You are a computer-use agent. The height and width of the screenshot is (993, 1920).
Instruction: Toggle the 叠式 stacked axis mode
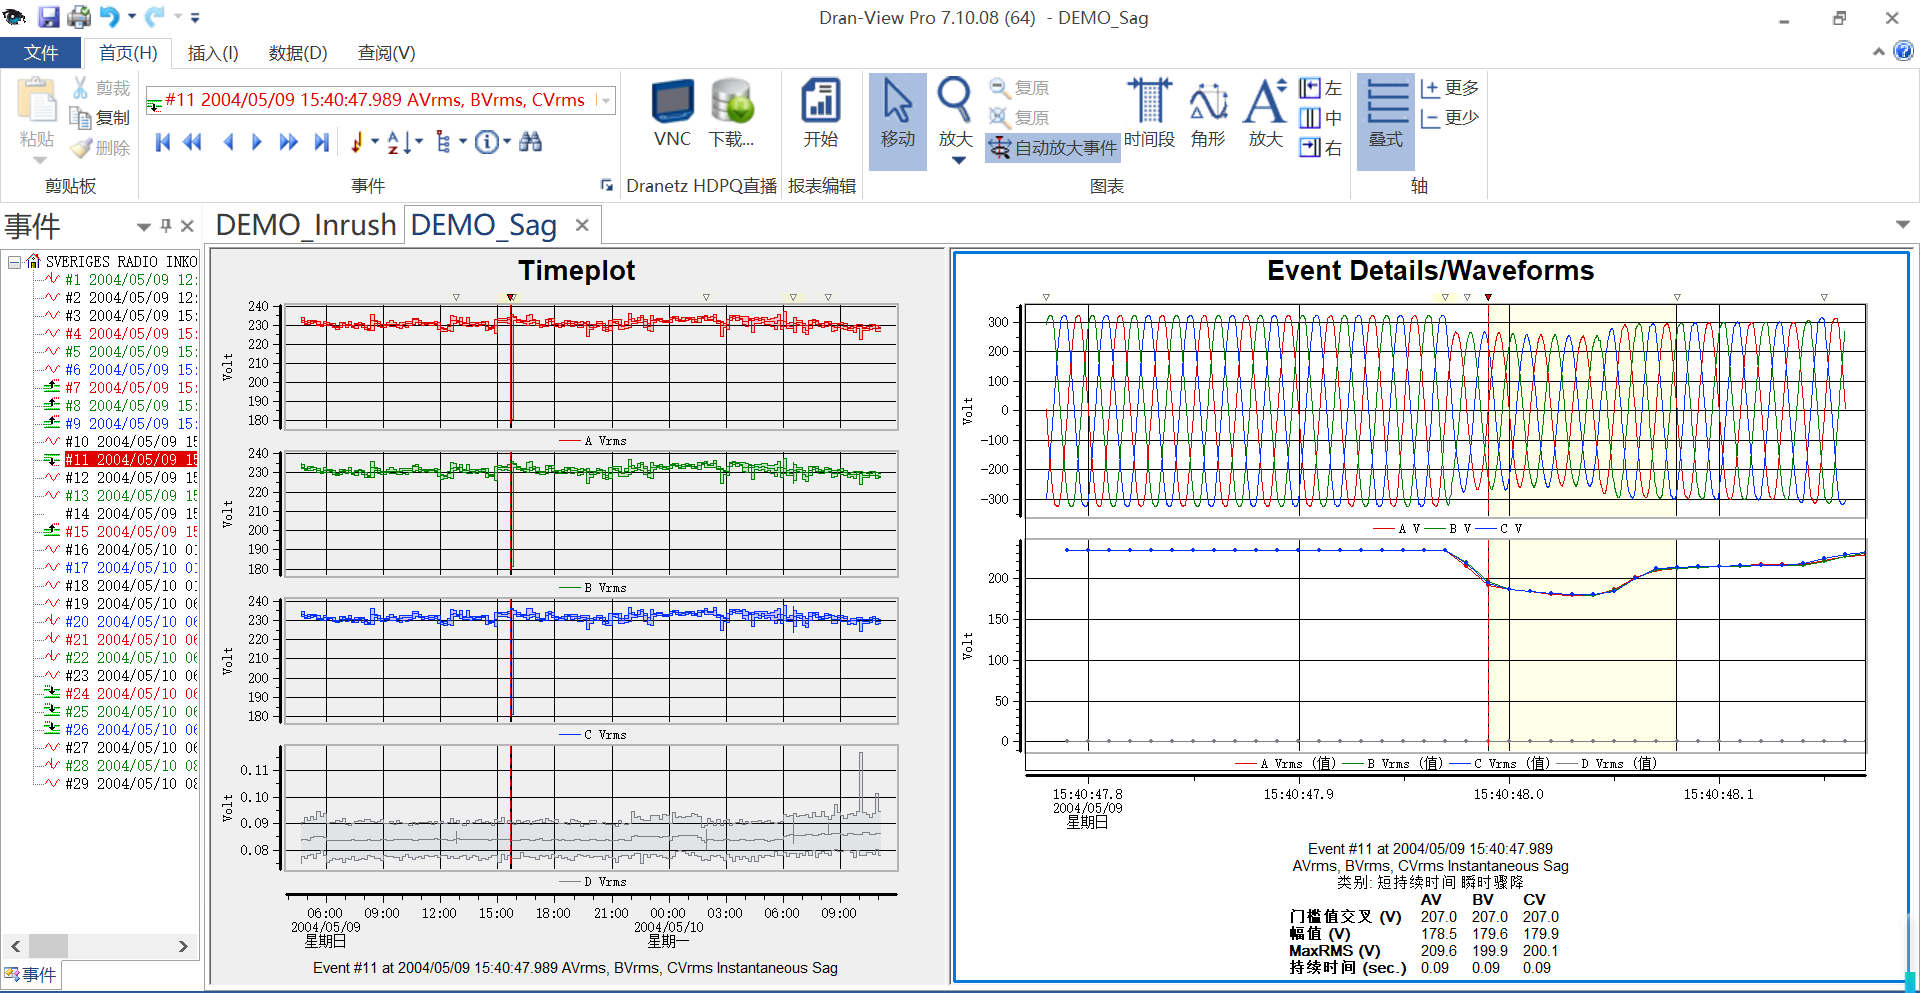(1385, 112)
